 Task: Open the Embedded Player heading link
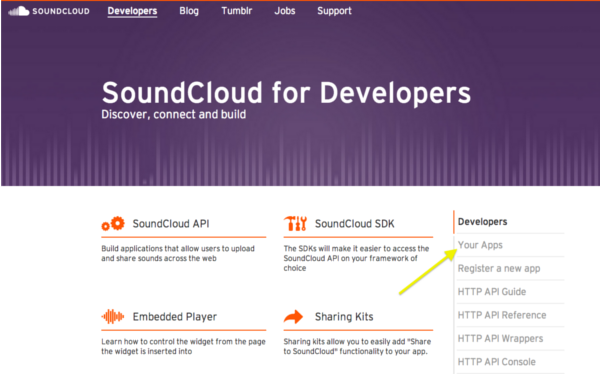coord(175,317)
